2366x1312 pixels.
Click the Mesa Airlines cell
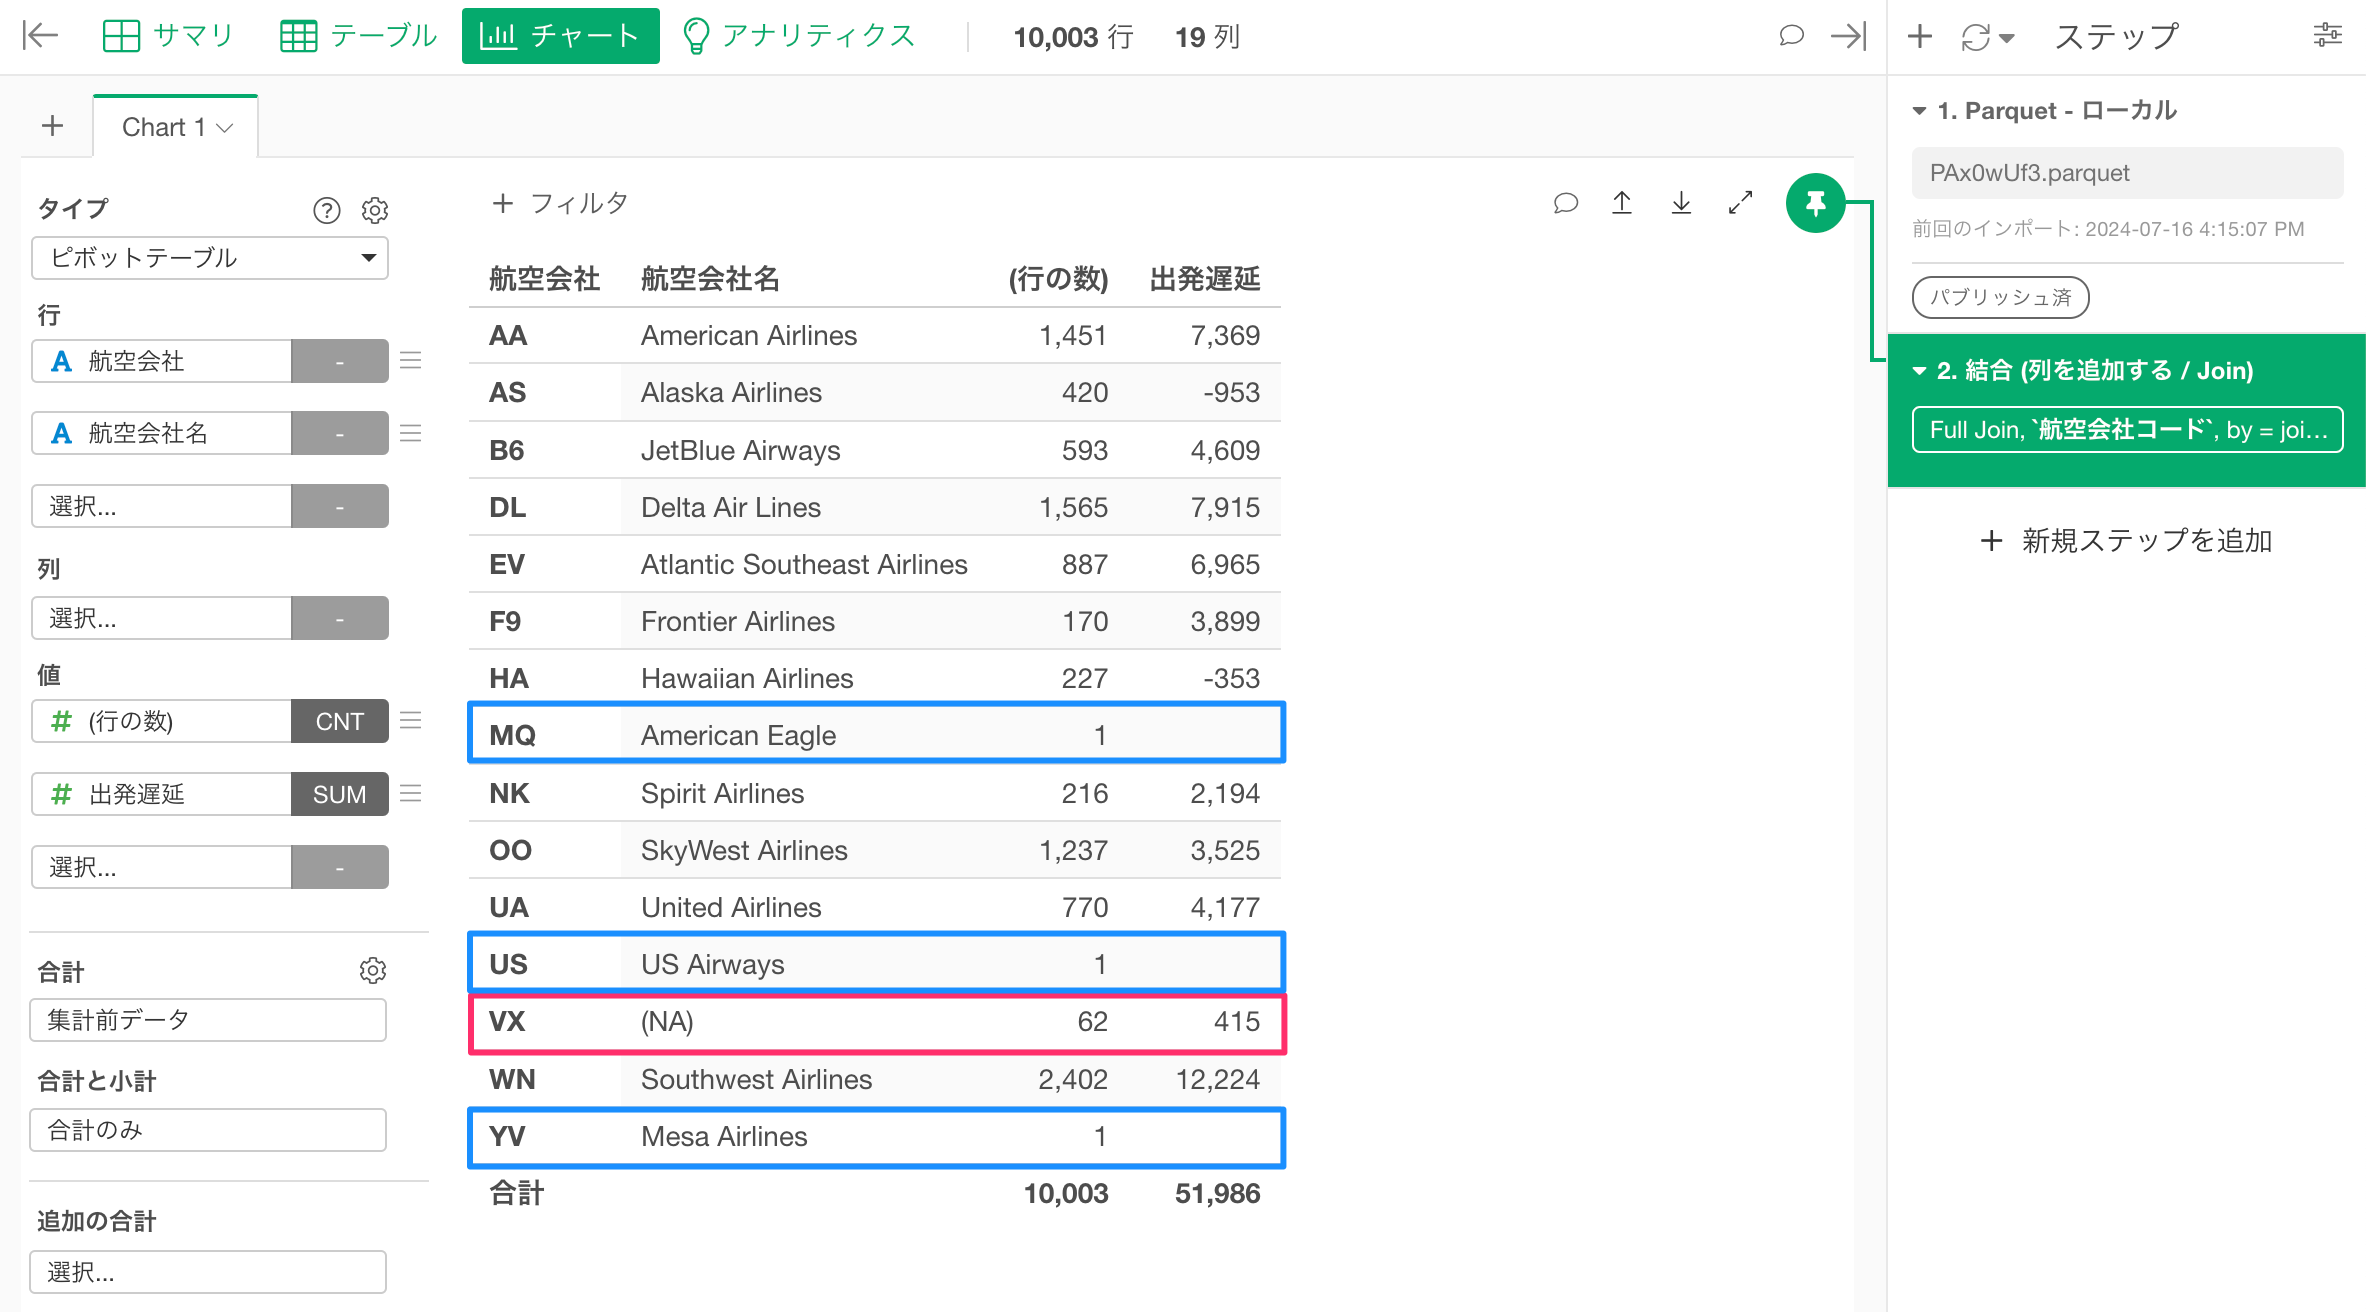724,1136
